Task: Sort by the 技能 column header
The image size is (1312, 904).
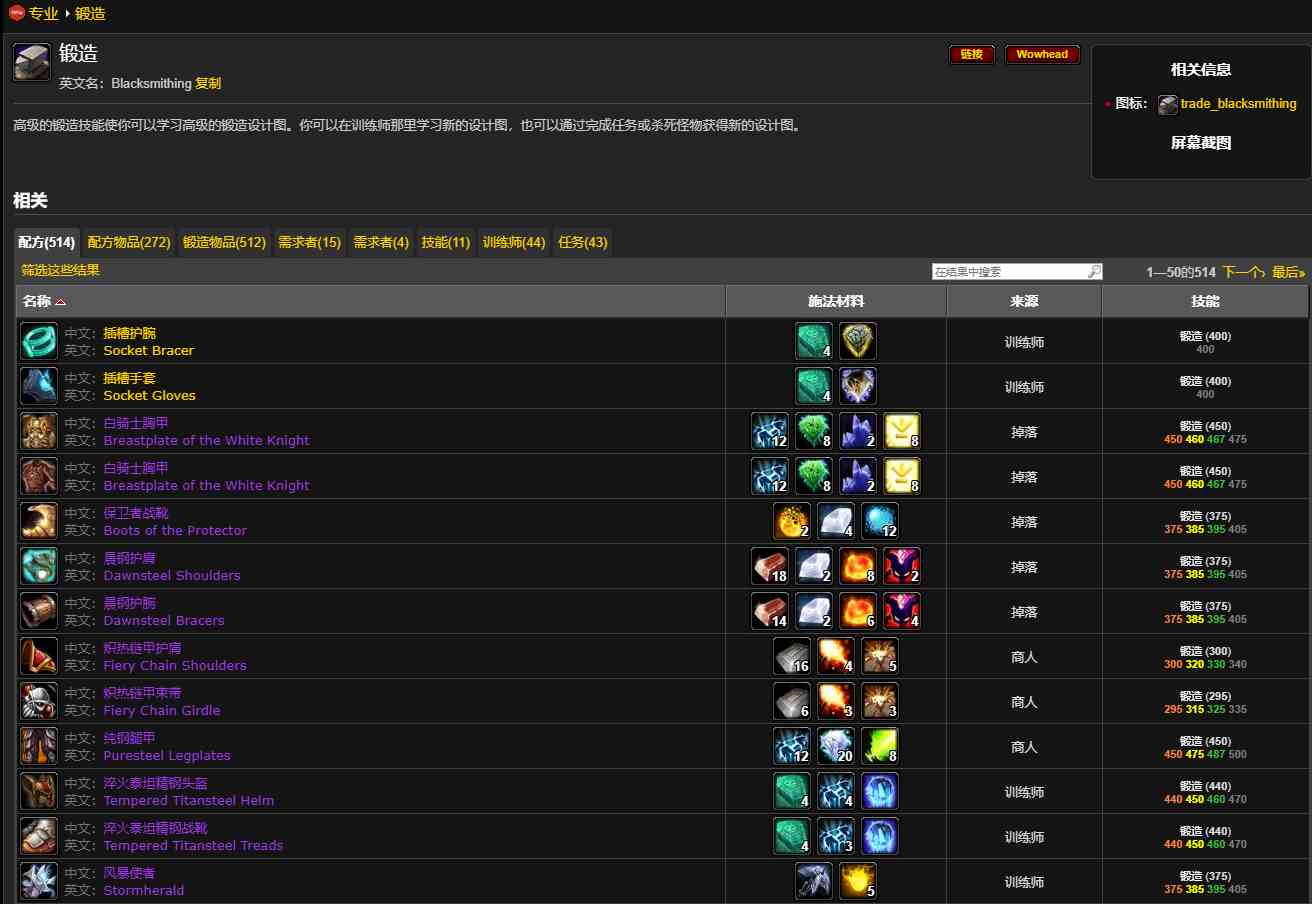Action: (x=1205, y=301)
